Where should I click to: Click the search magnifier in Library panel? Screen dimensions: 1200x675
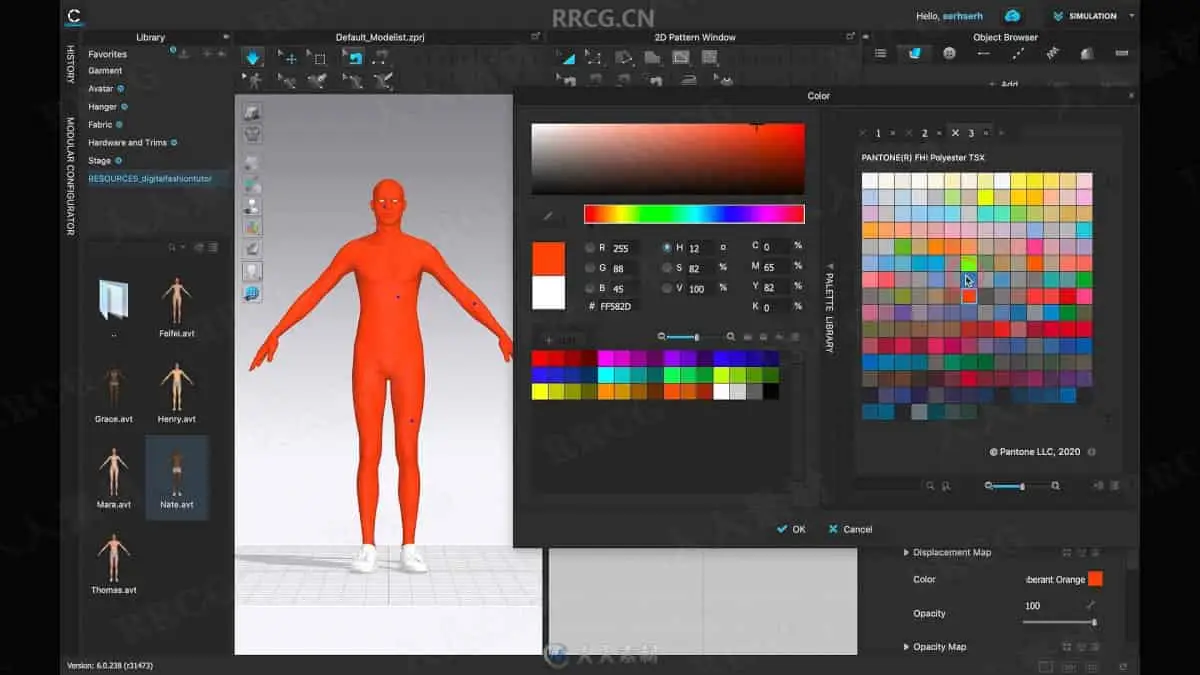[x=172, y=247]
